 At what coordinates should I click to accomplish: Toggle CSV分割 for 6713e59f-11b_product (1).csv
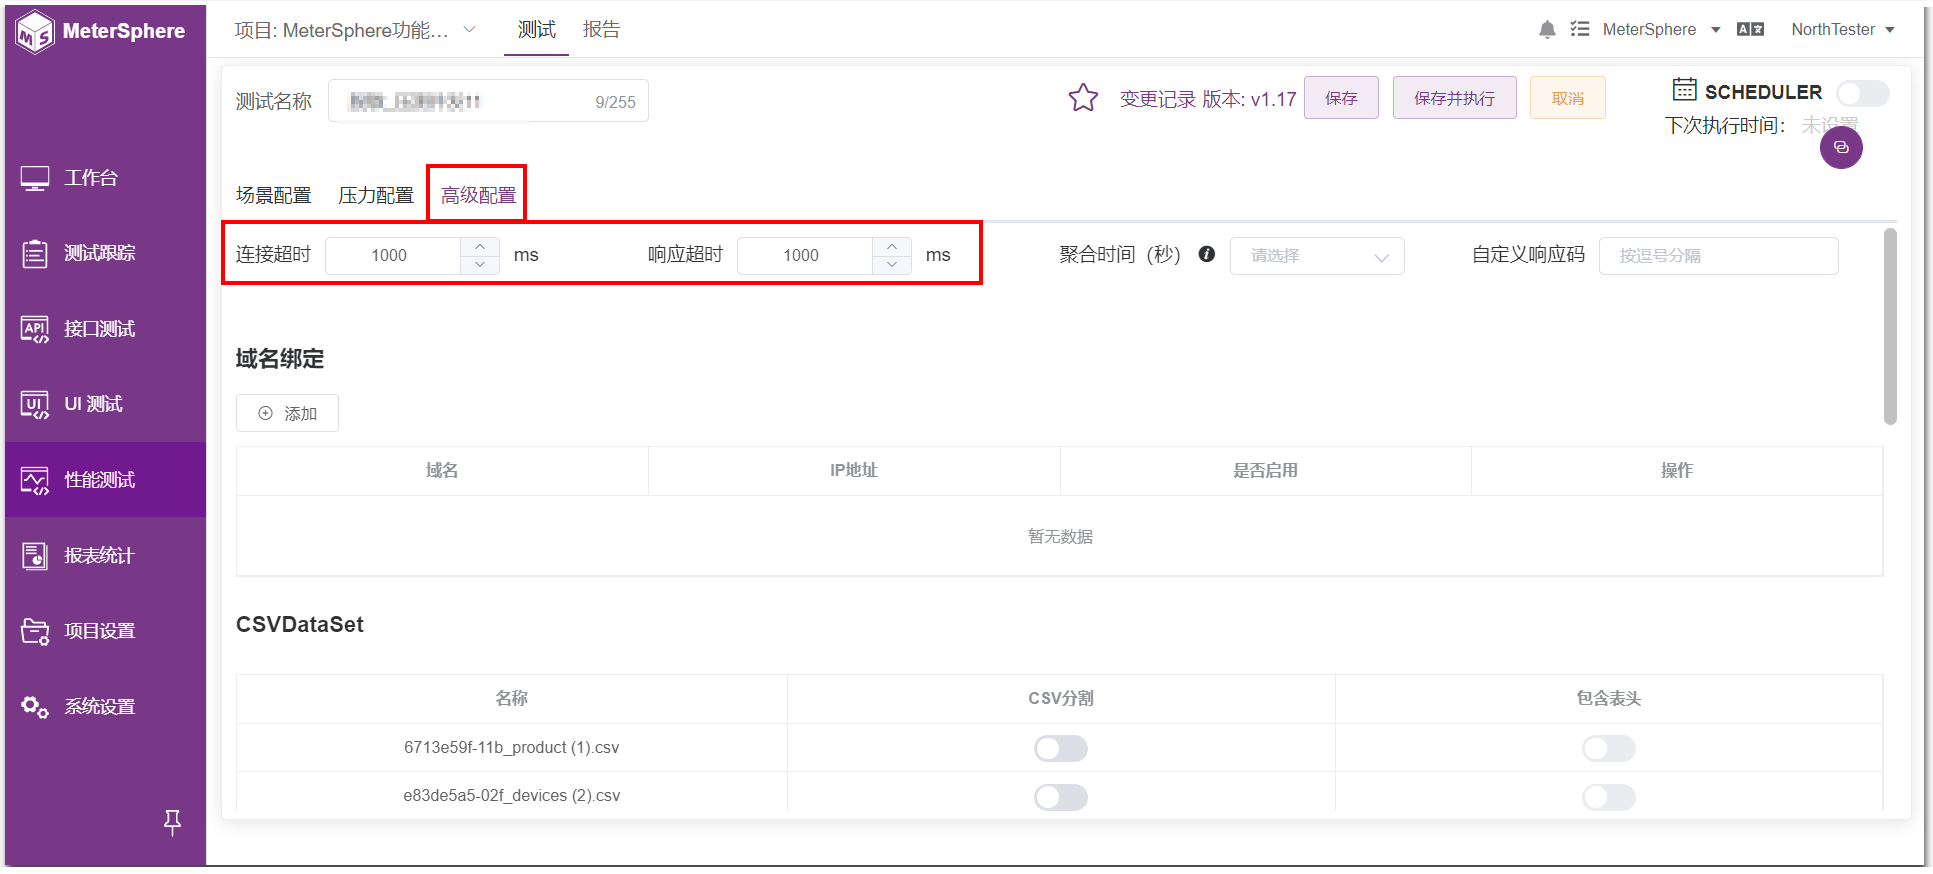1061,748
